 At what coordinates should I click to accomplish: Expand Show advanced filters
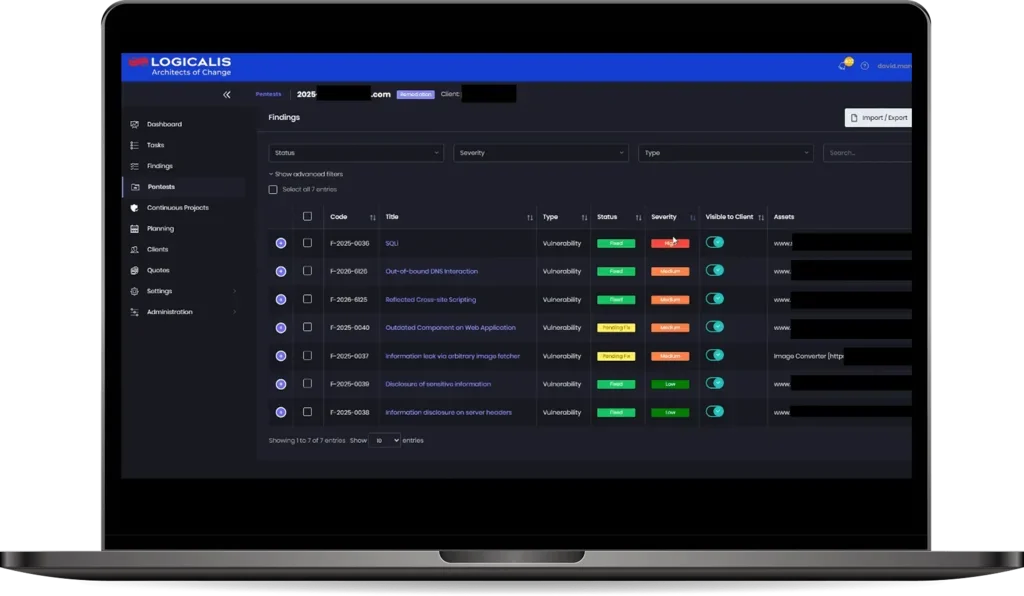(306, 174)
